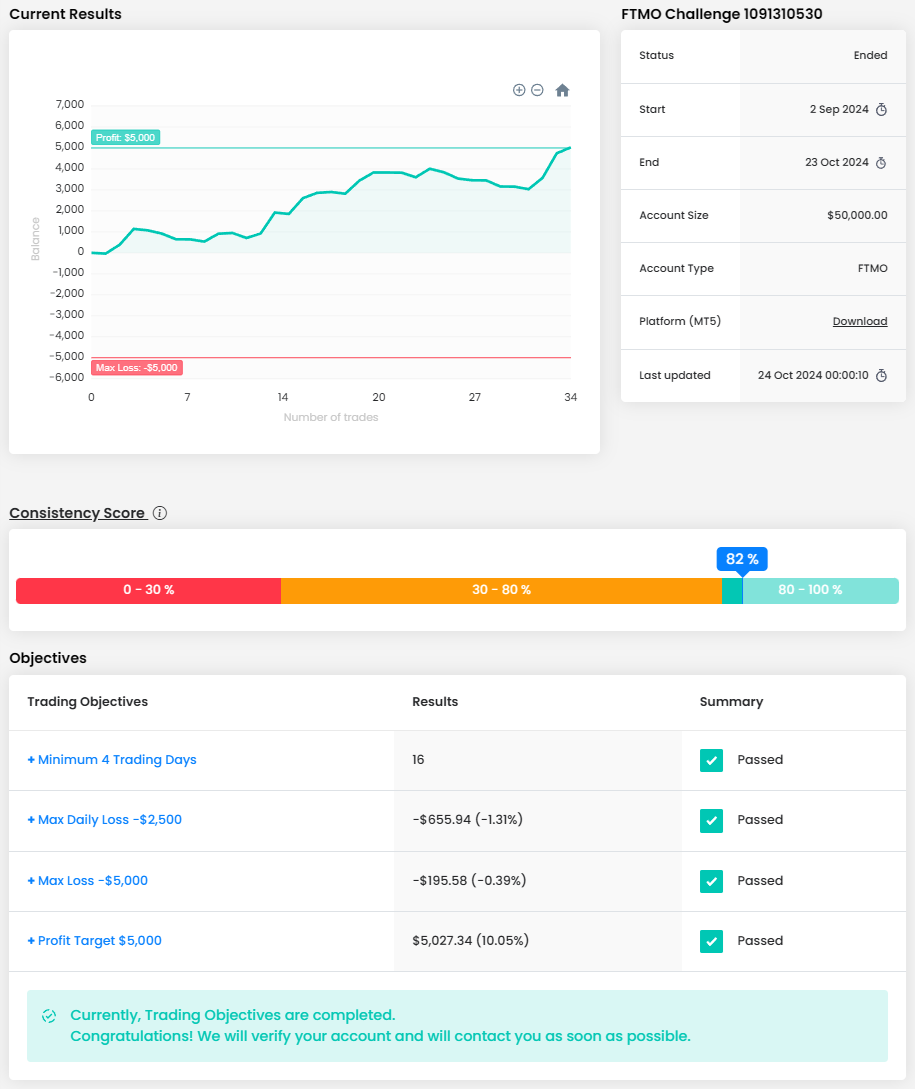The width and height of the screenshot is (915, 1089).
Task: Expand Max Loss -$5,000 objective
Action: click(88, 881)
